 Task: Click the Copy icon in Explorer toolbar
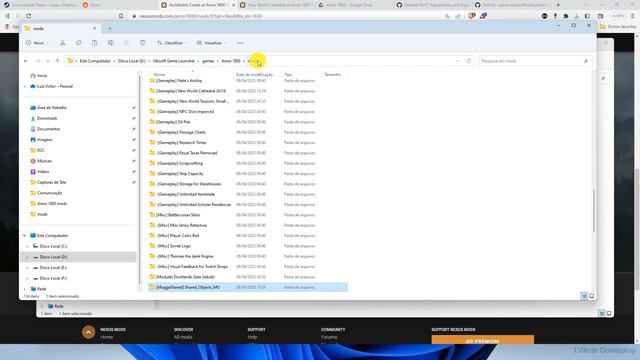tap(78, 43)
